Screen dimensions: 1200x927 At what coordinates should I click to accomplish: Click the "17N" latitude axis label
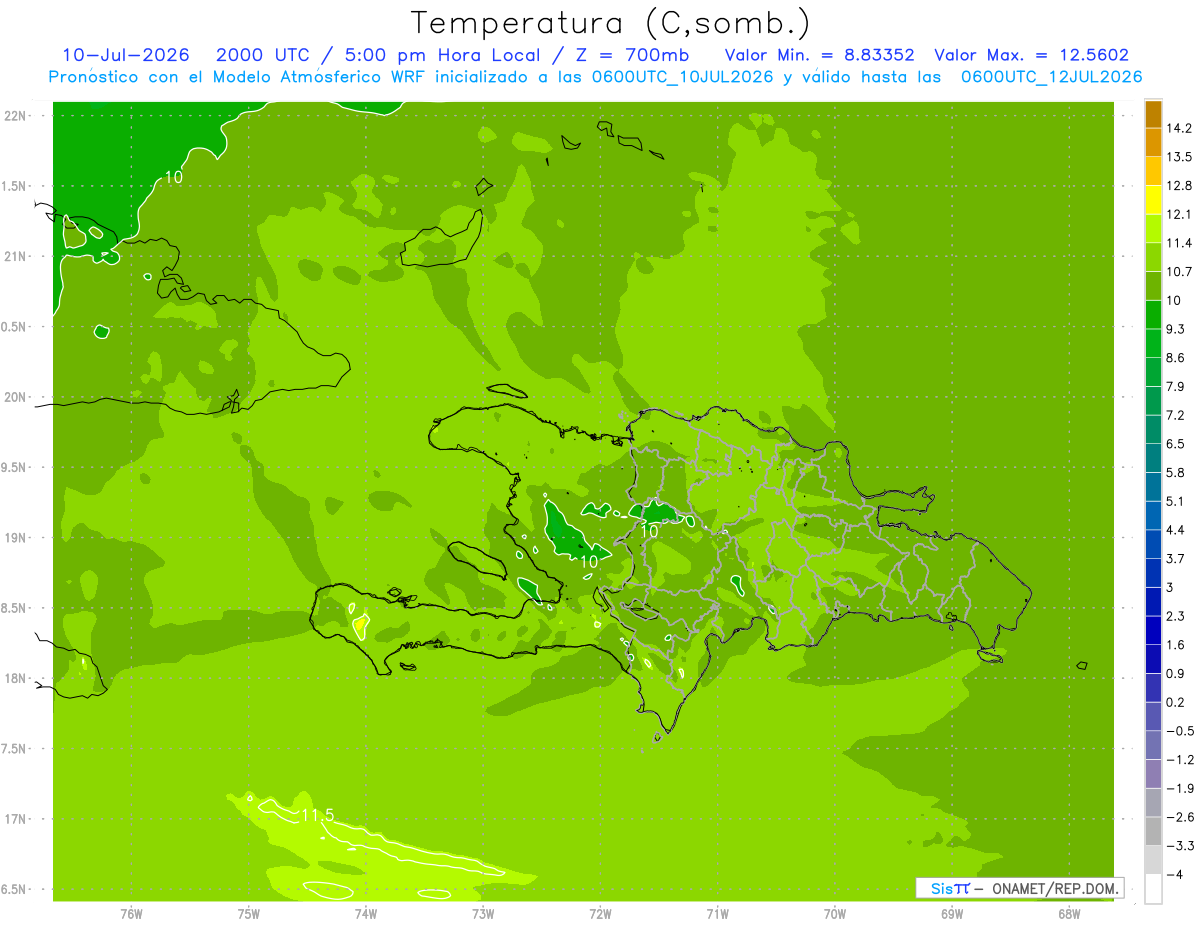(15, 819)
